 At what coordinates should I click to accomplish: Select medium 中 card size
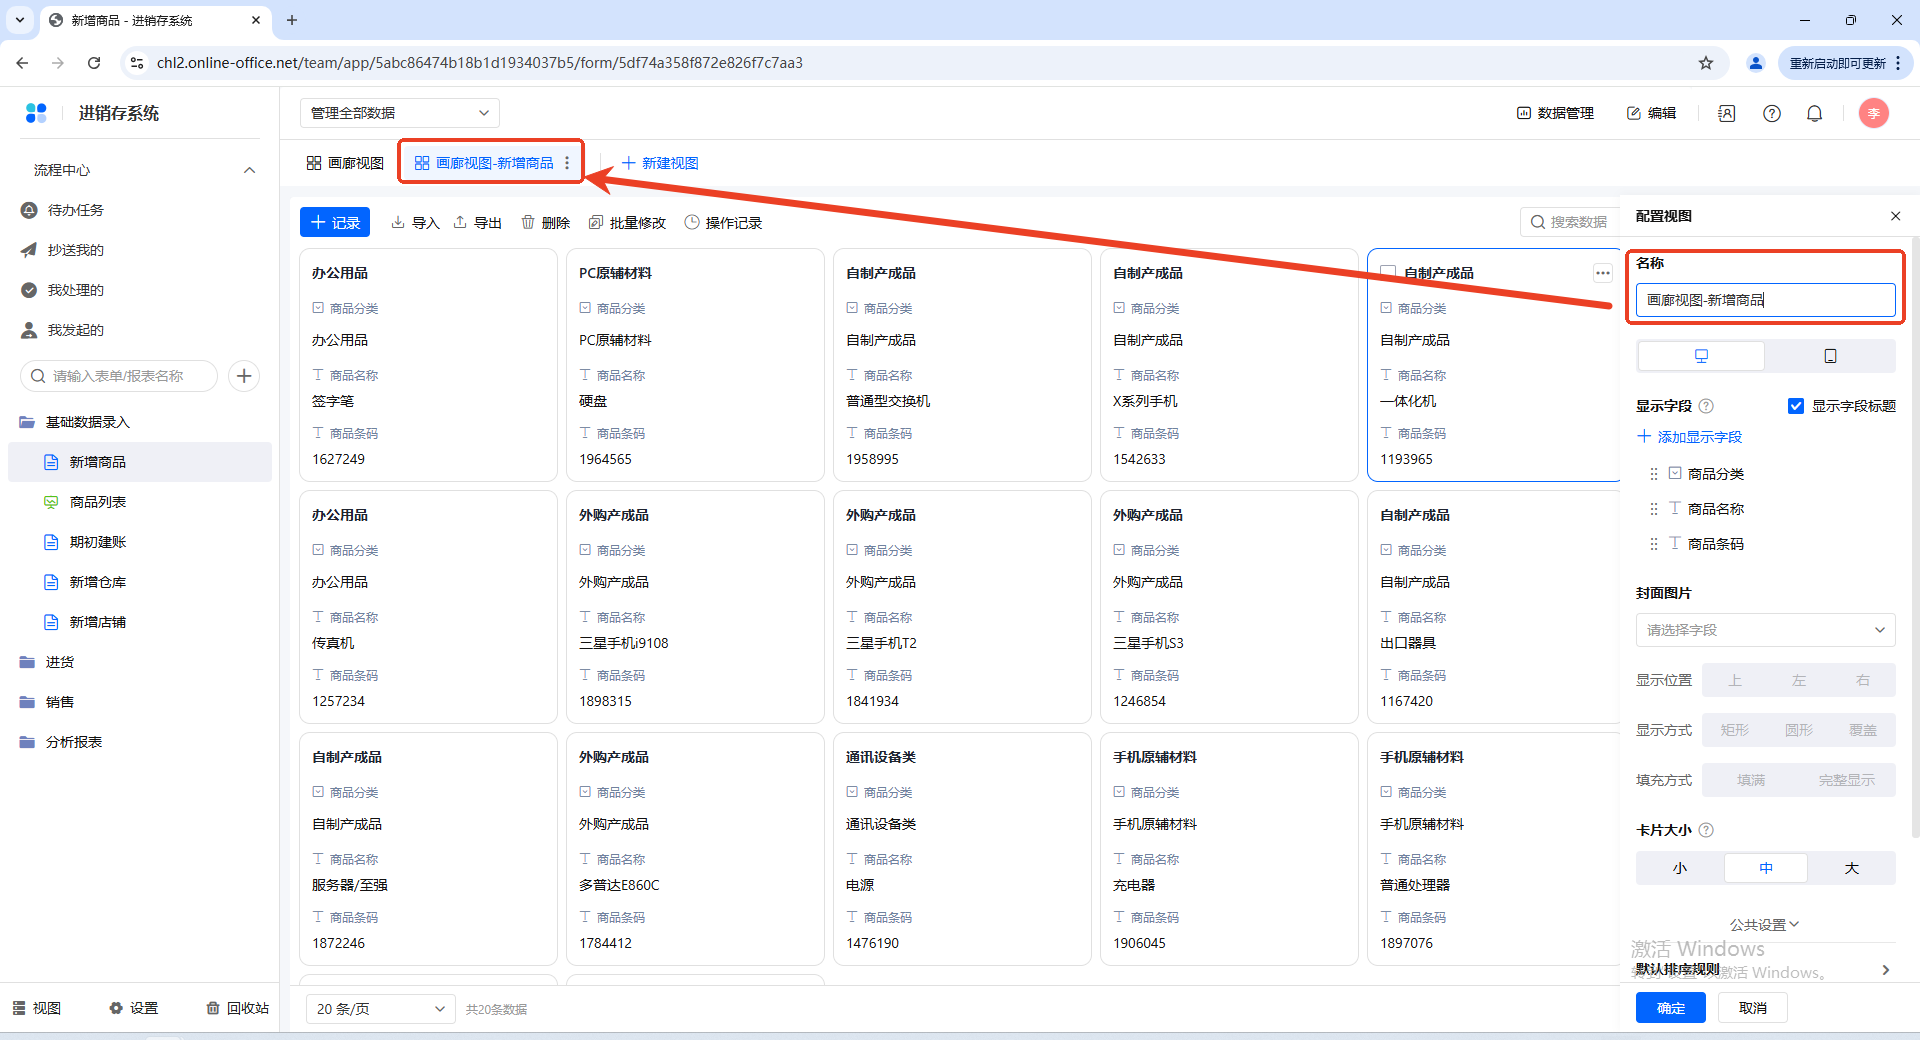tap(1765, 868)
